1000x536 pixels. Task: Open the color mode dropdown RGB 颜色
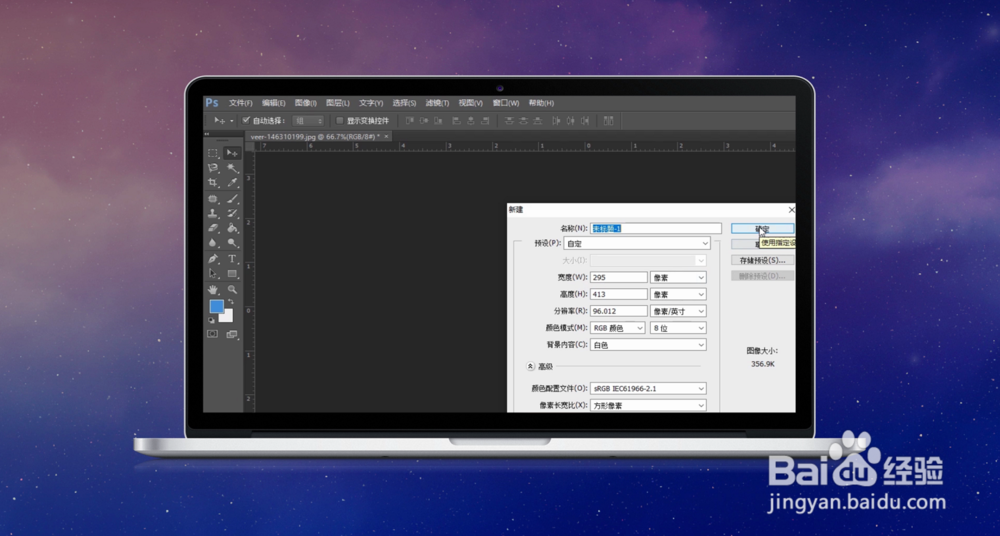[x=618, y=328]
